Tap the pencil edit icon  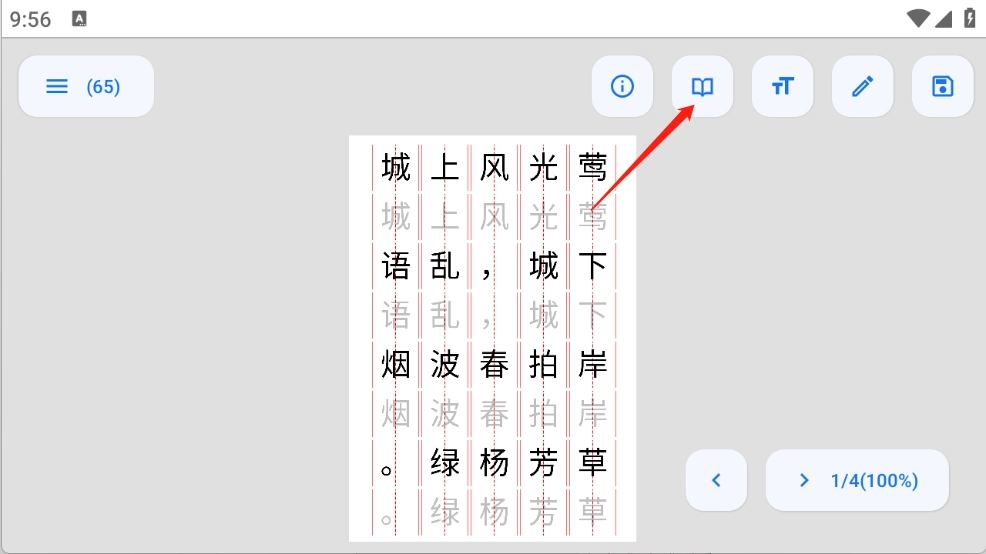(862, 87)
